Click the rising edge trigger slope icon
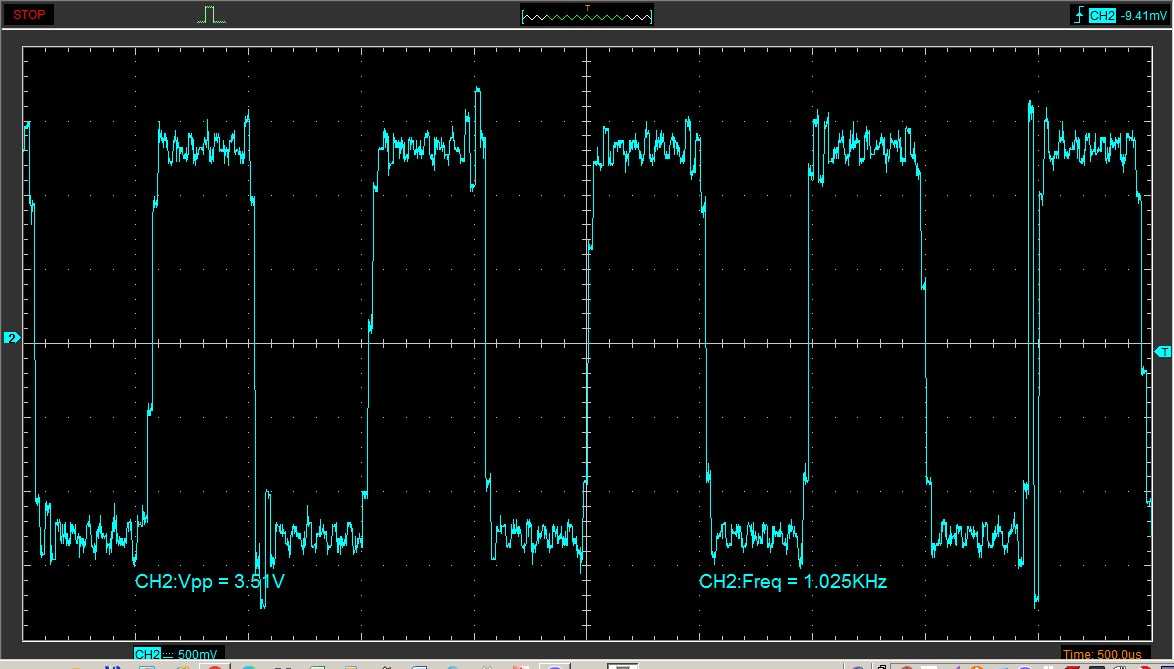1174x669 pixels. point(1079,16)
